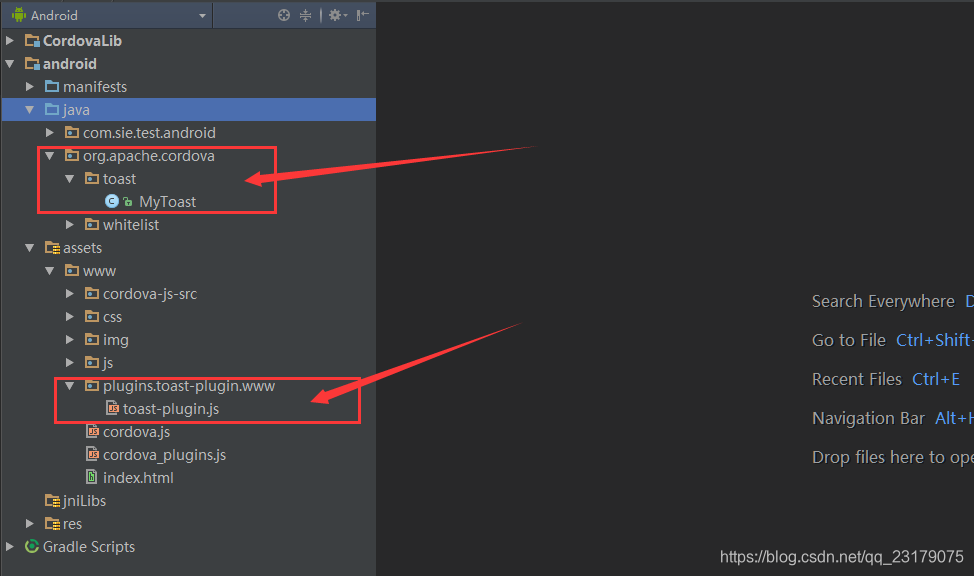Click the toast-plugin.js file icon
Image resolution: width=974 pixels, height=576 pixels.
(x=112, y=408)
